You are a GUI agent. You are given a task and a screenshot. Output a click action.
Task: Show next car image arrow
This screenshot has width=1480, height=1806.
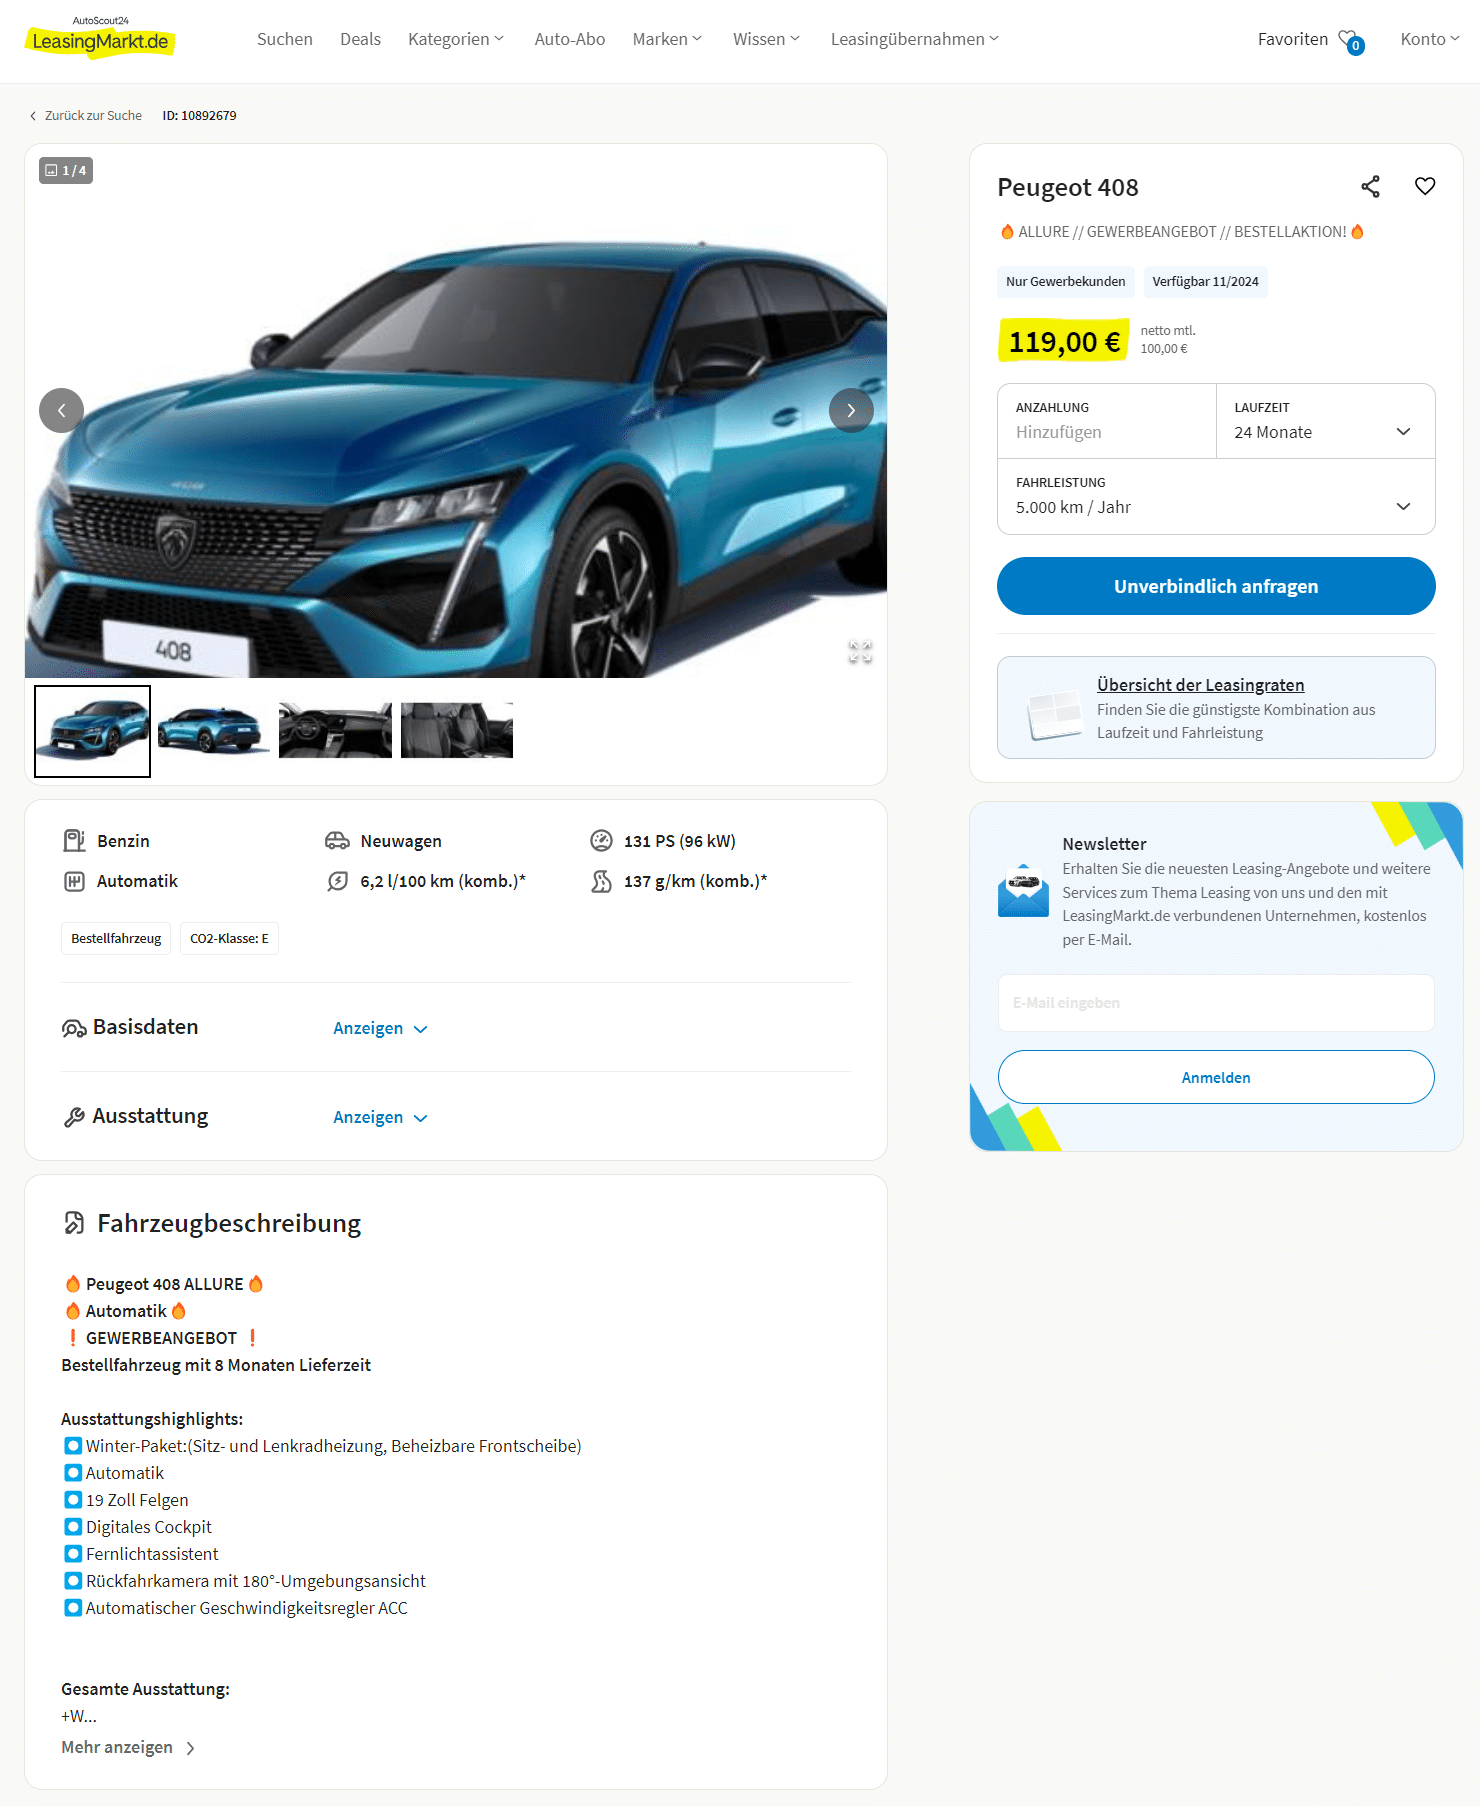pyautogui.click(x=851, y=410)
